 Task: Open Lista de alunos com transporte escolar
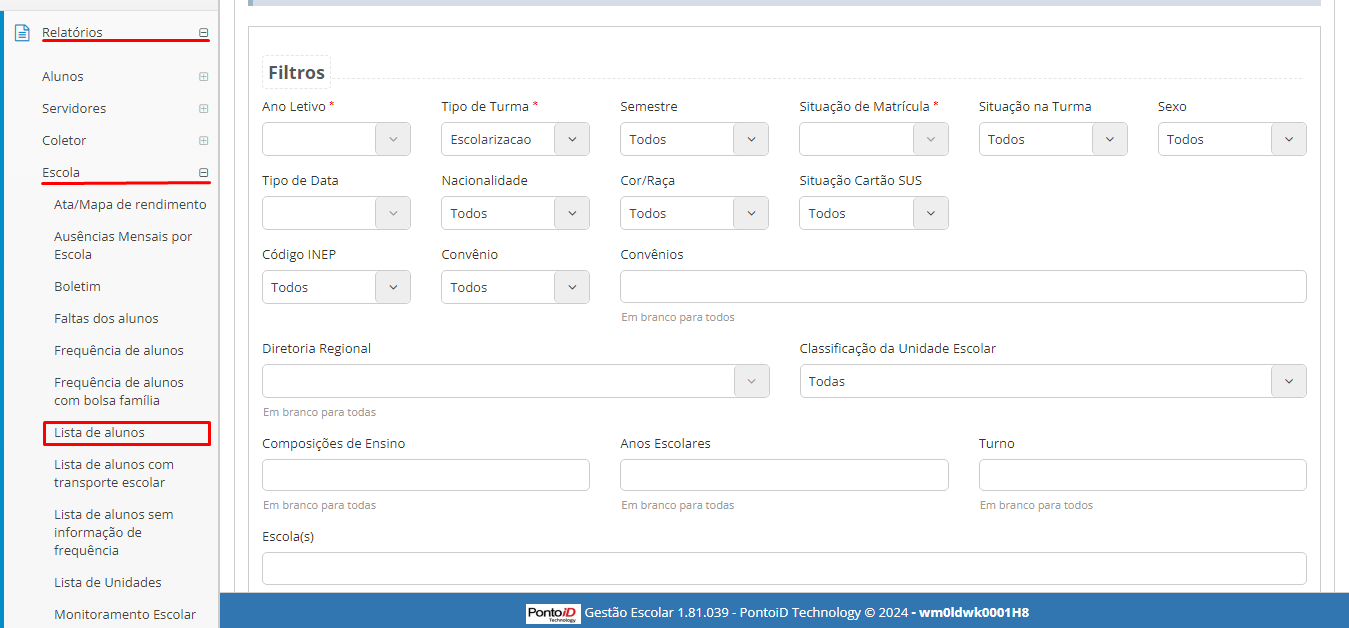(114, 474)
